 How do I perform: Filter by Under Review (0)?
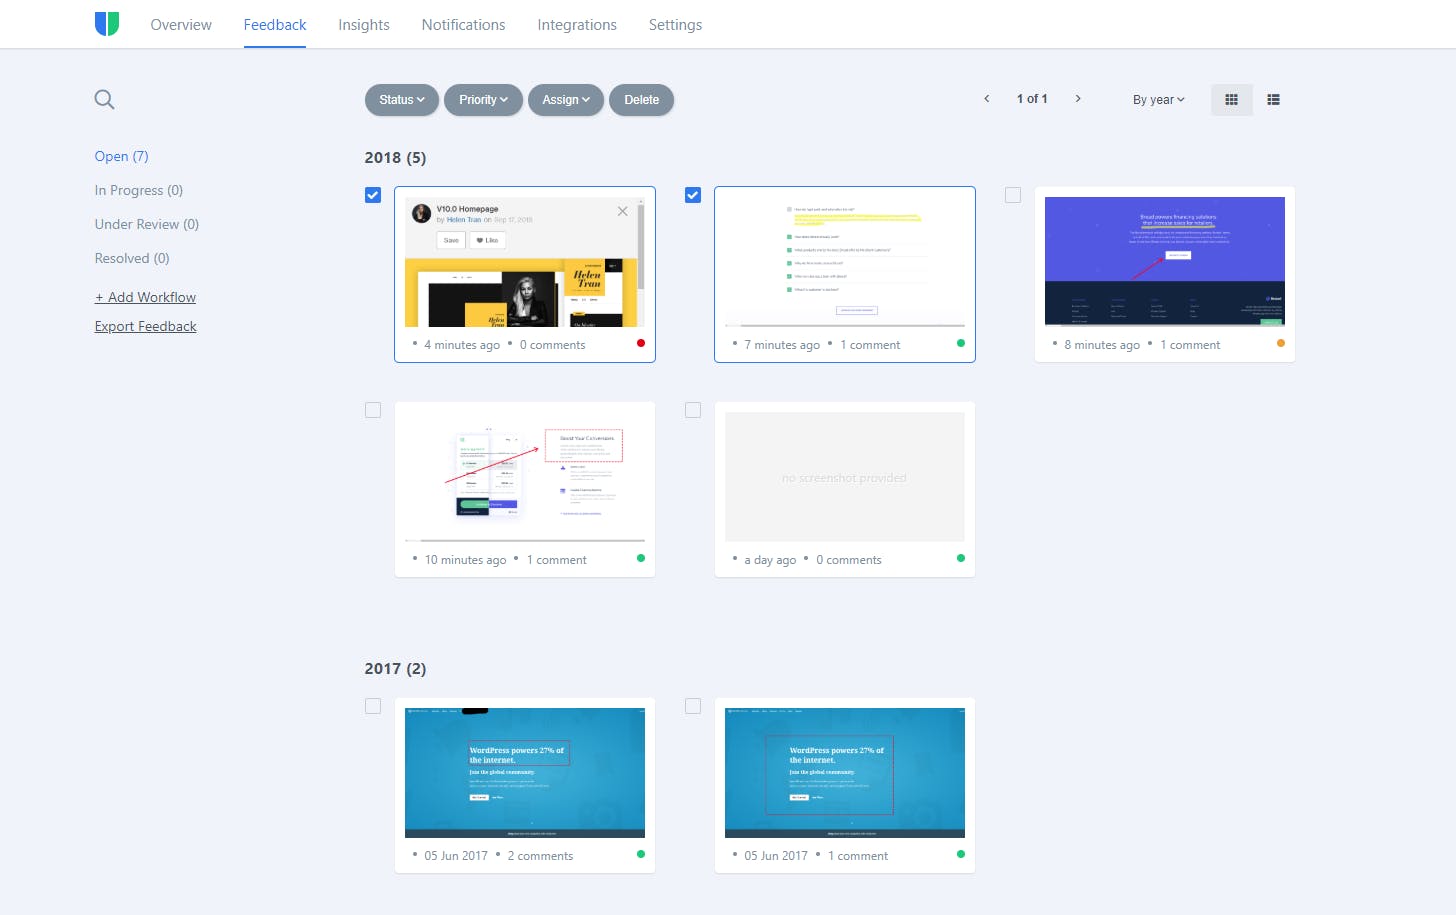pyautogui.click(x=147, y=224)
